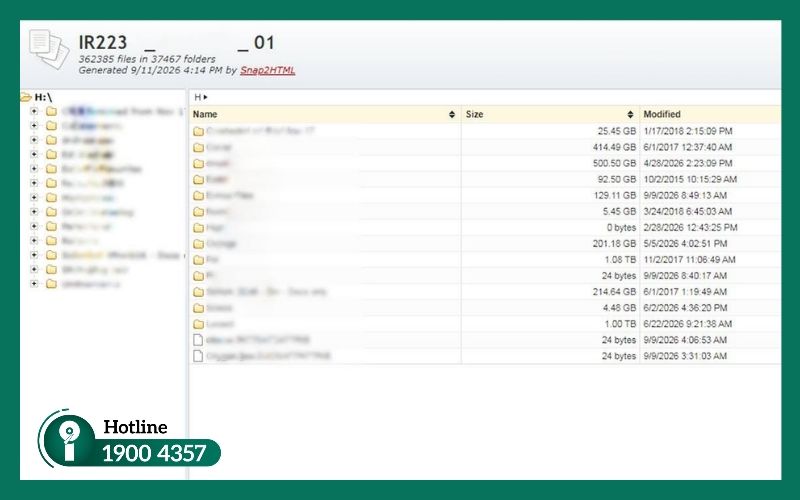
Task: Click the date 6/22/2026 9:21:38 AM
Action: coord(688,324)
